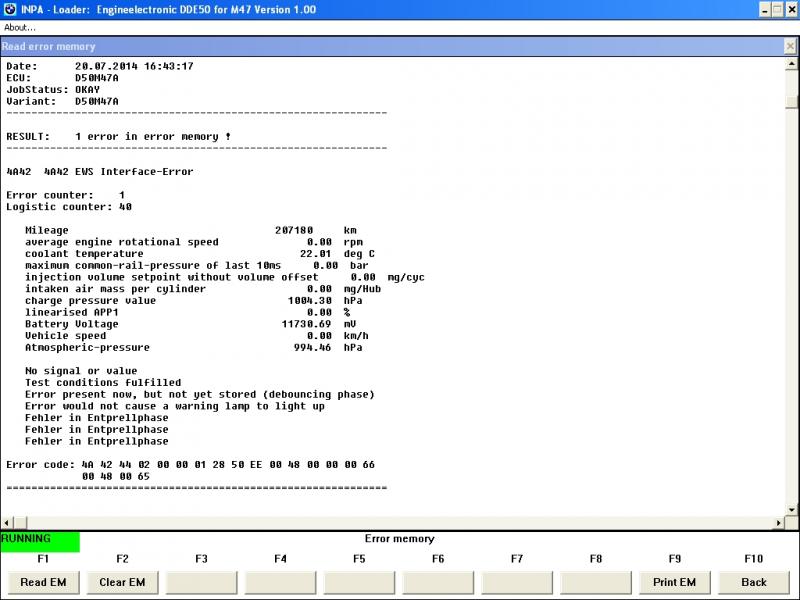Click the blank button under F3
This screenshot has height=600, width=800.
[201, 582]
